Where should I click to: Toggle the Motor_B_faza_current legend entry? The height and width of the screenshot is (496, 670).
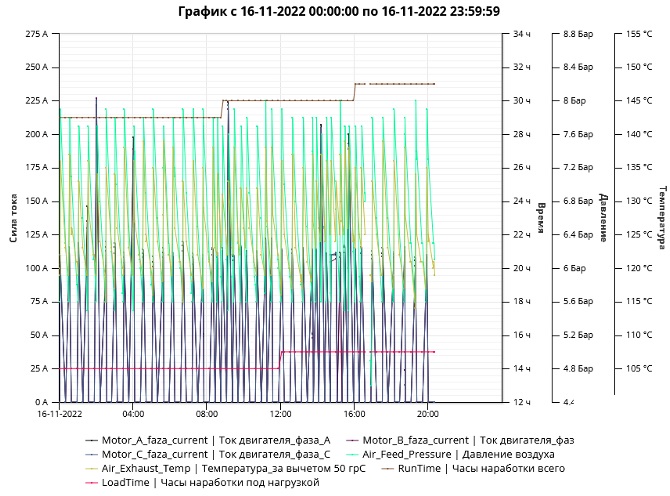pyautogui.click(x=460, y=440)
